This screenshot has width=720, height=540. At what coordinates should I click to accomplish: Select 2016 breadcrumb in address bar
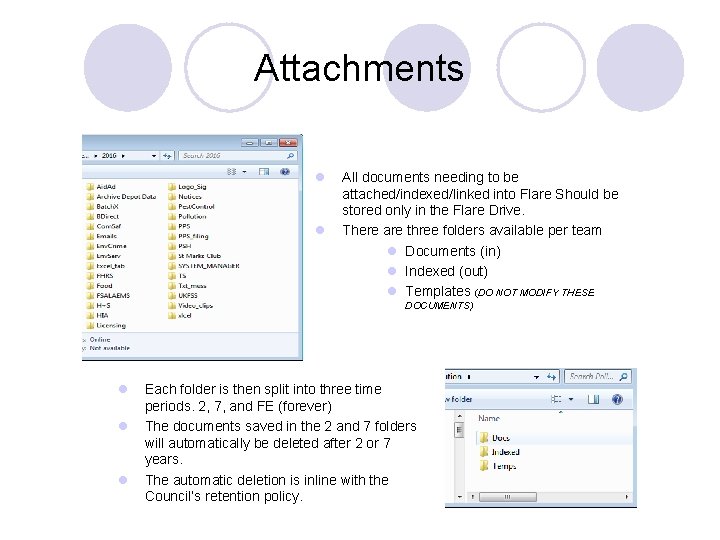[x=109, y=156]
